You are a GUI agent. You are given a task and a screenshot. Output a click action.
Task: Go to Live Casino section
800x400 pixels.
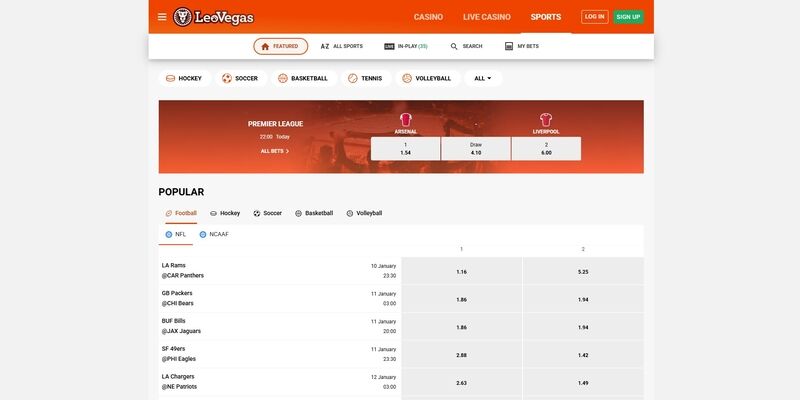pyautogui.click(x=487, y=17)
